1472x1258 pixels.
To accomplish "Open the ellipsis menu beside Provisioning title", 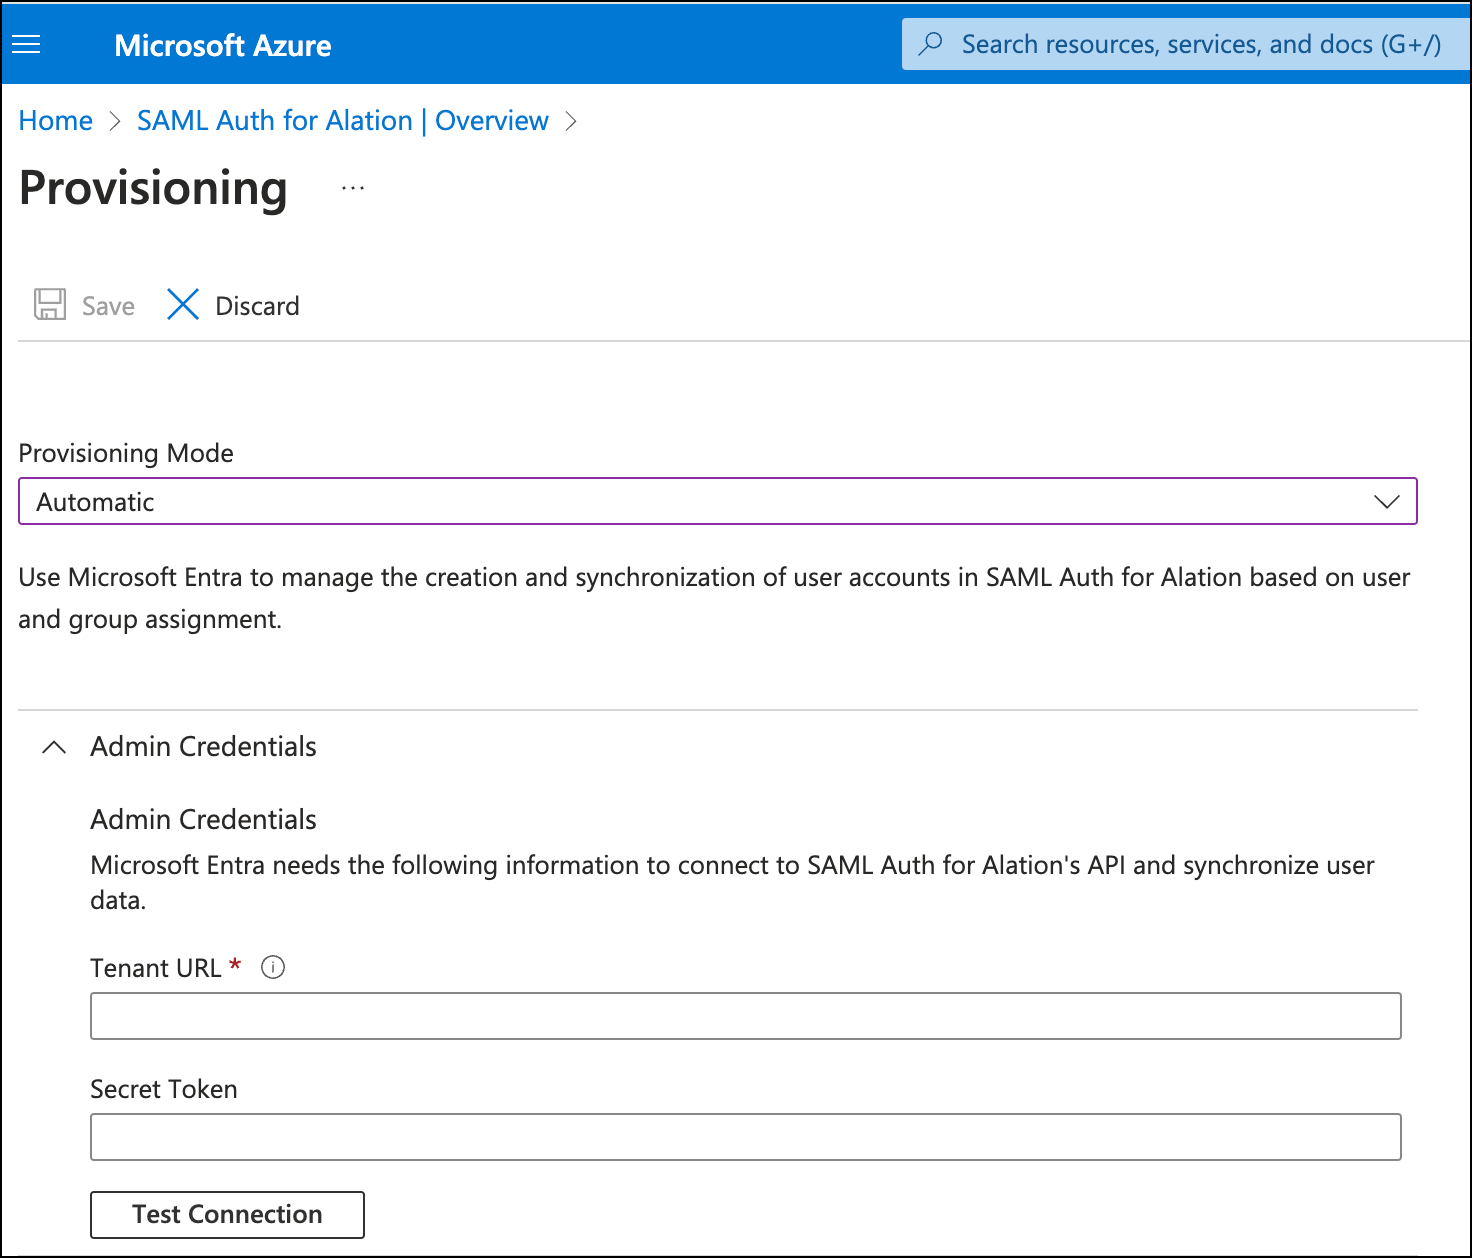I will (x=353, y=188).
